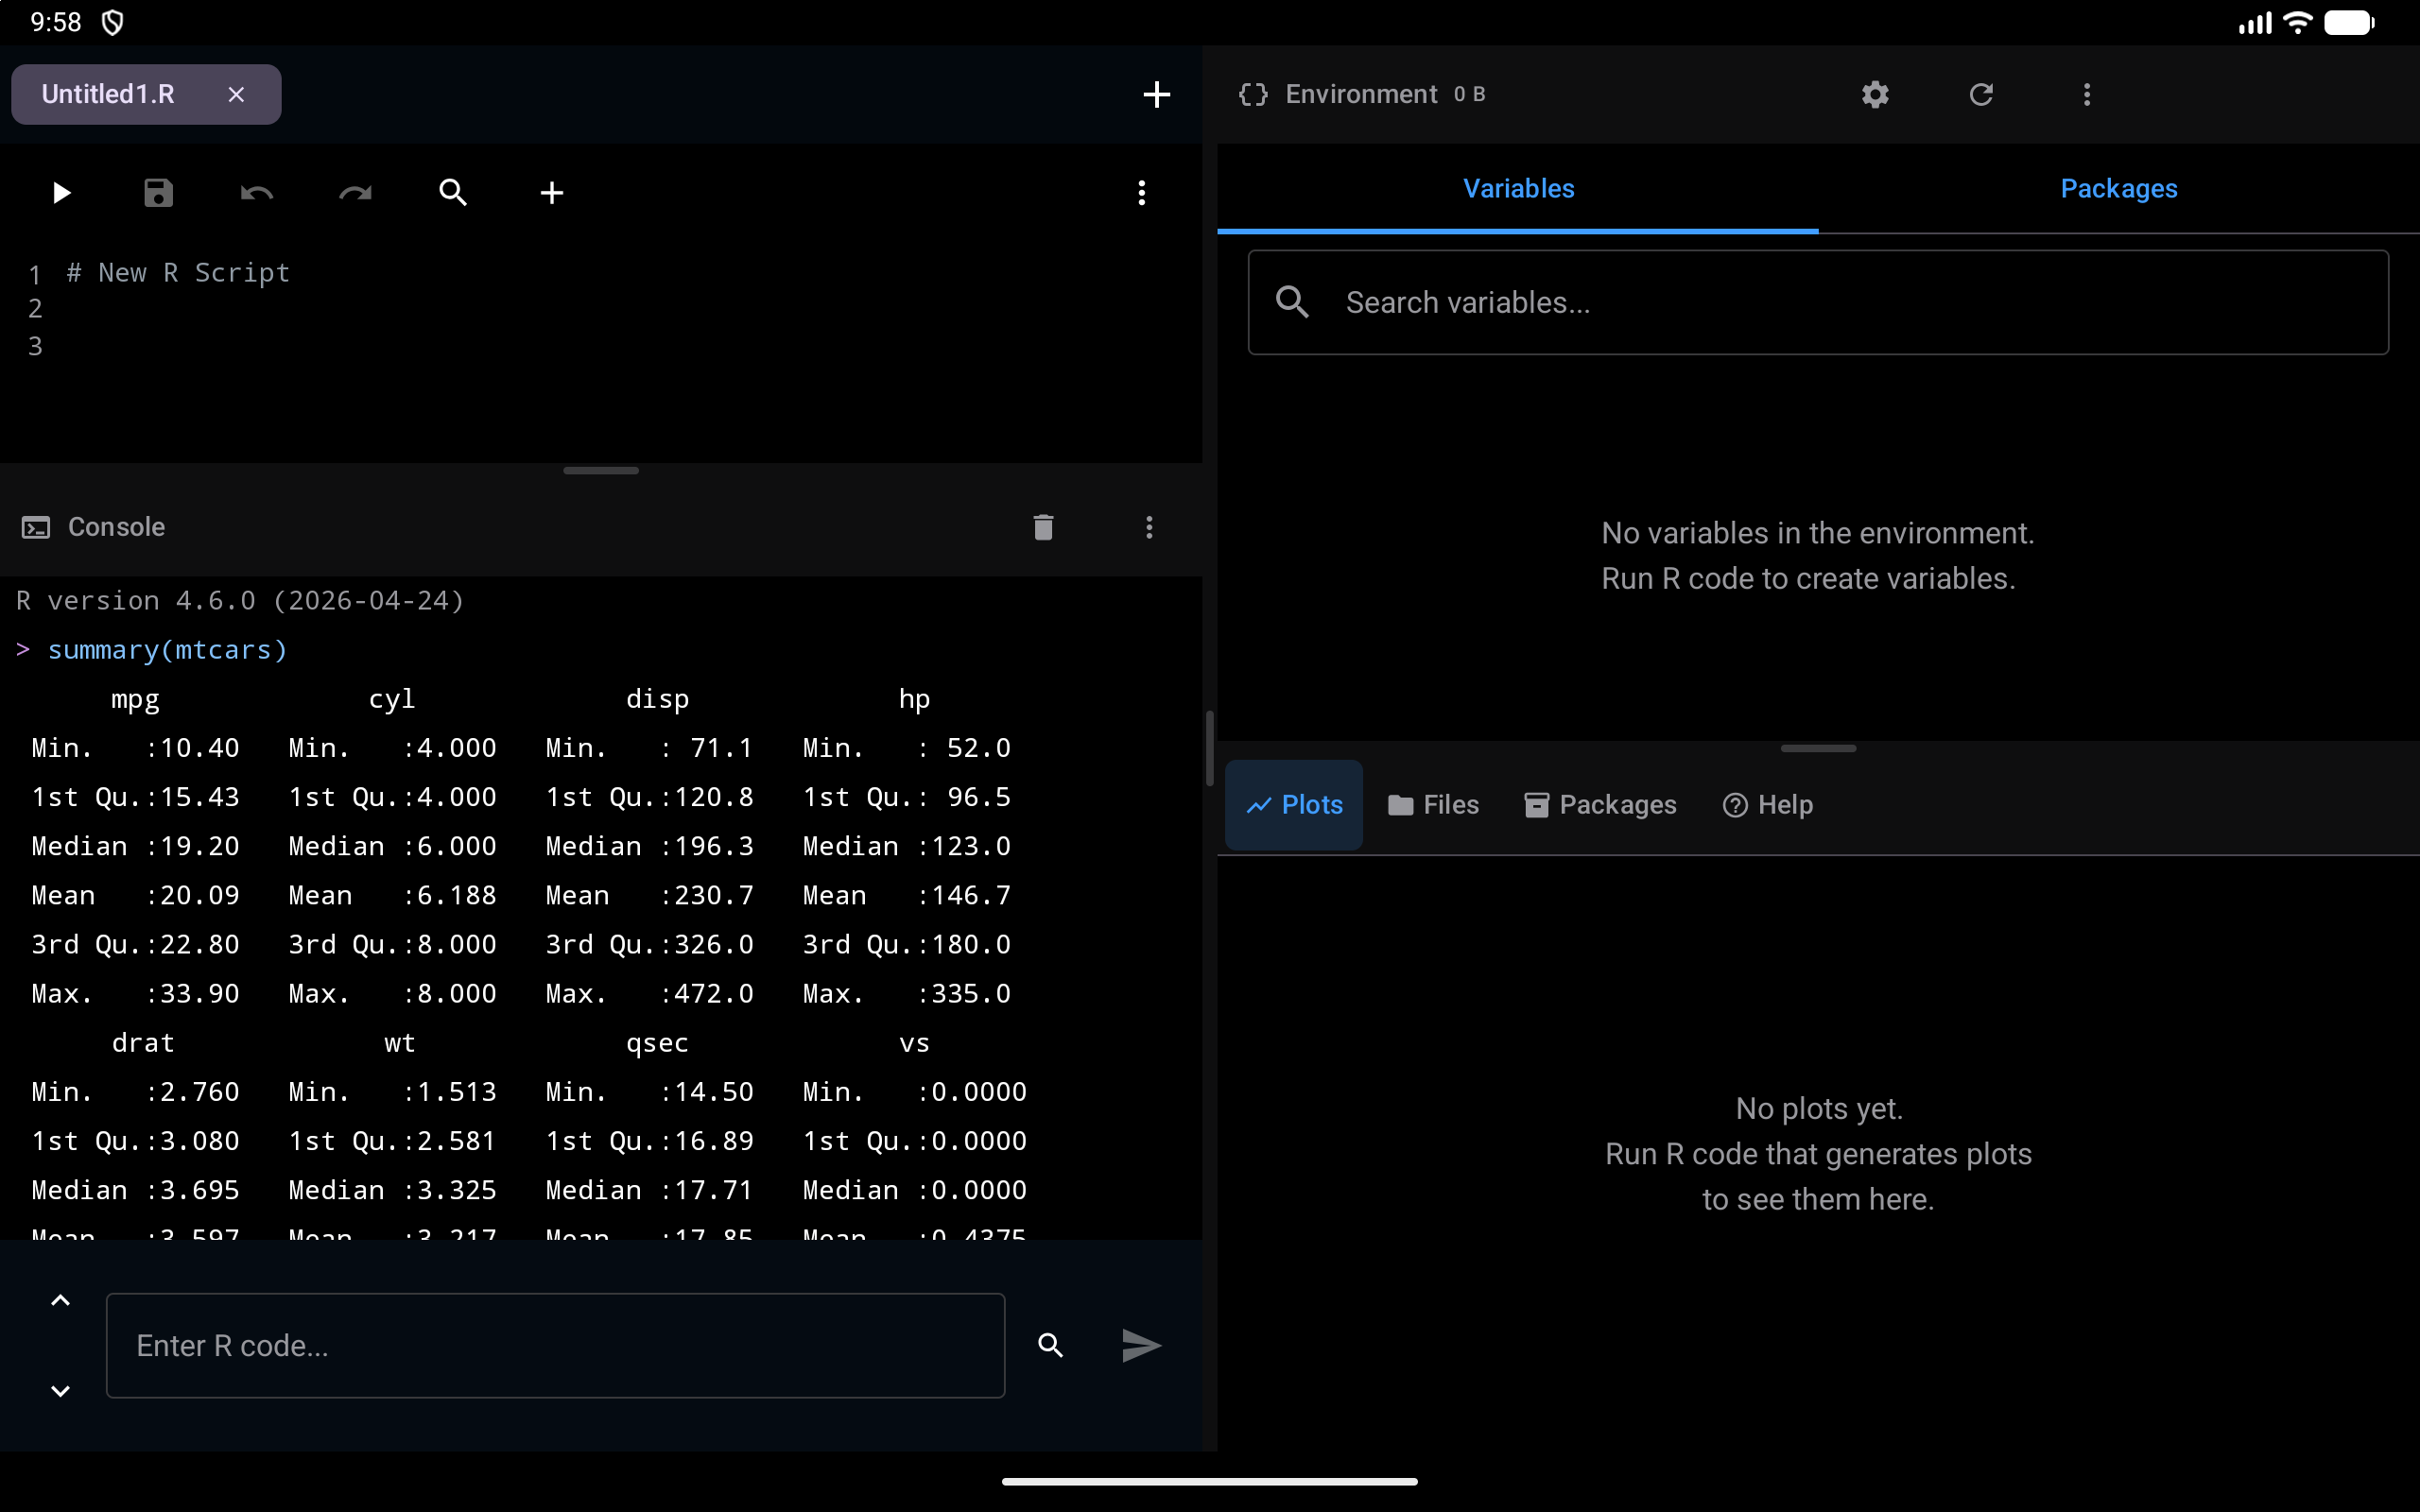Image resolution: width=2420 pixels, height=1512 pixels.
Task: Run the script with the play icon
Action: tap(61, 193)
